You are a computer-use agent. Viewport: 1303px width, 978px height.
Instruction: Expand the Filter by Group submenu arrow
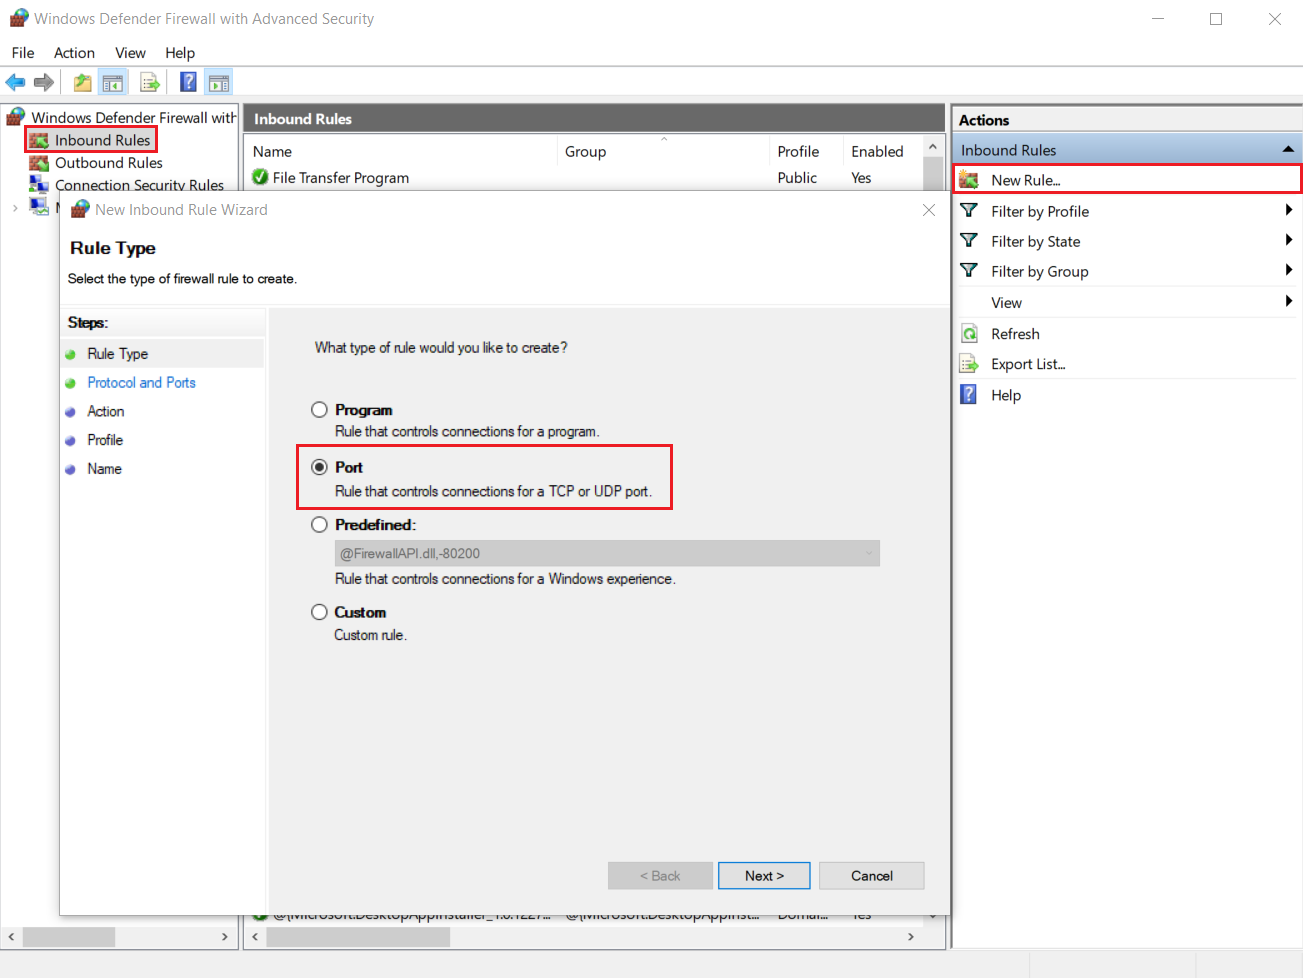pyautogui.click(x=1288, y=270)
